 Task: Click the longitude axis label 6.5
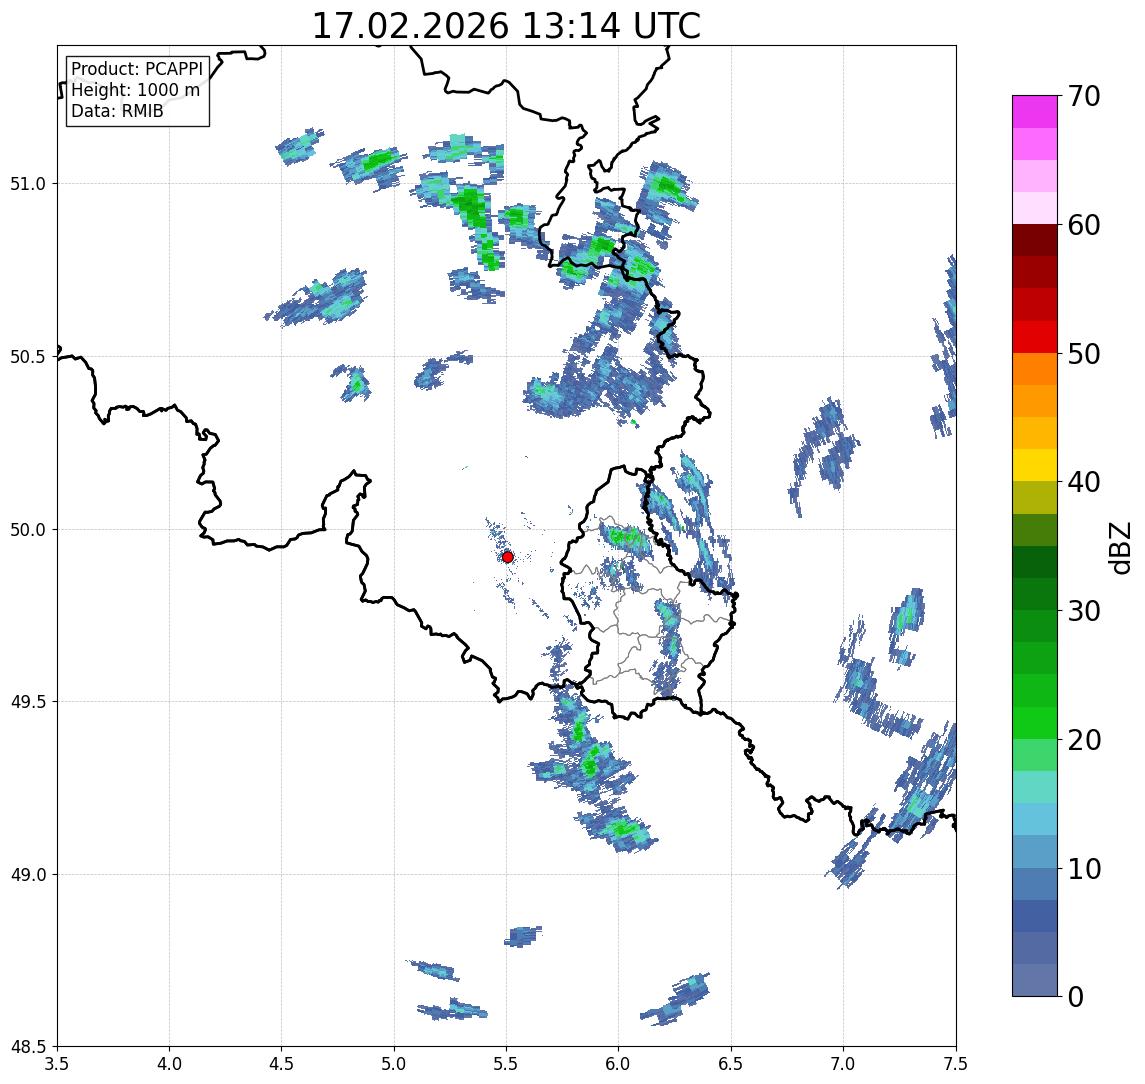click(x=731, y=1064)
